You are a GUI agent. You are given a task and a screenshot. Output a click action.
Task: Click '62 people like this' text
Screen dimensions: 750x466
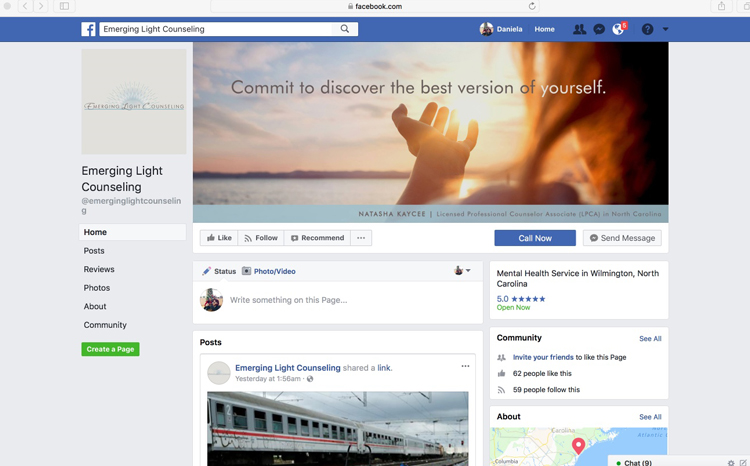point(542,374)
